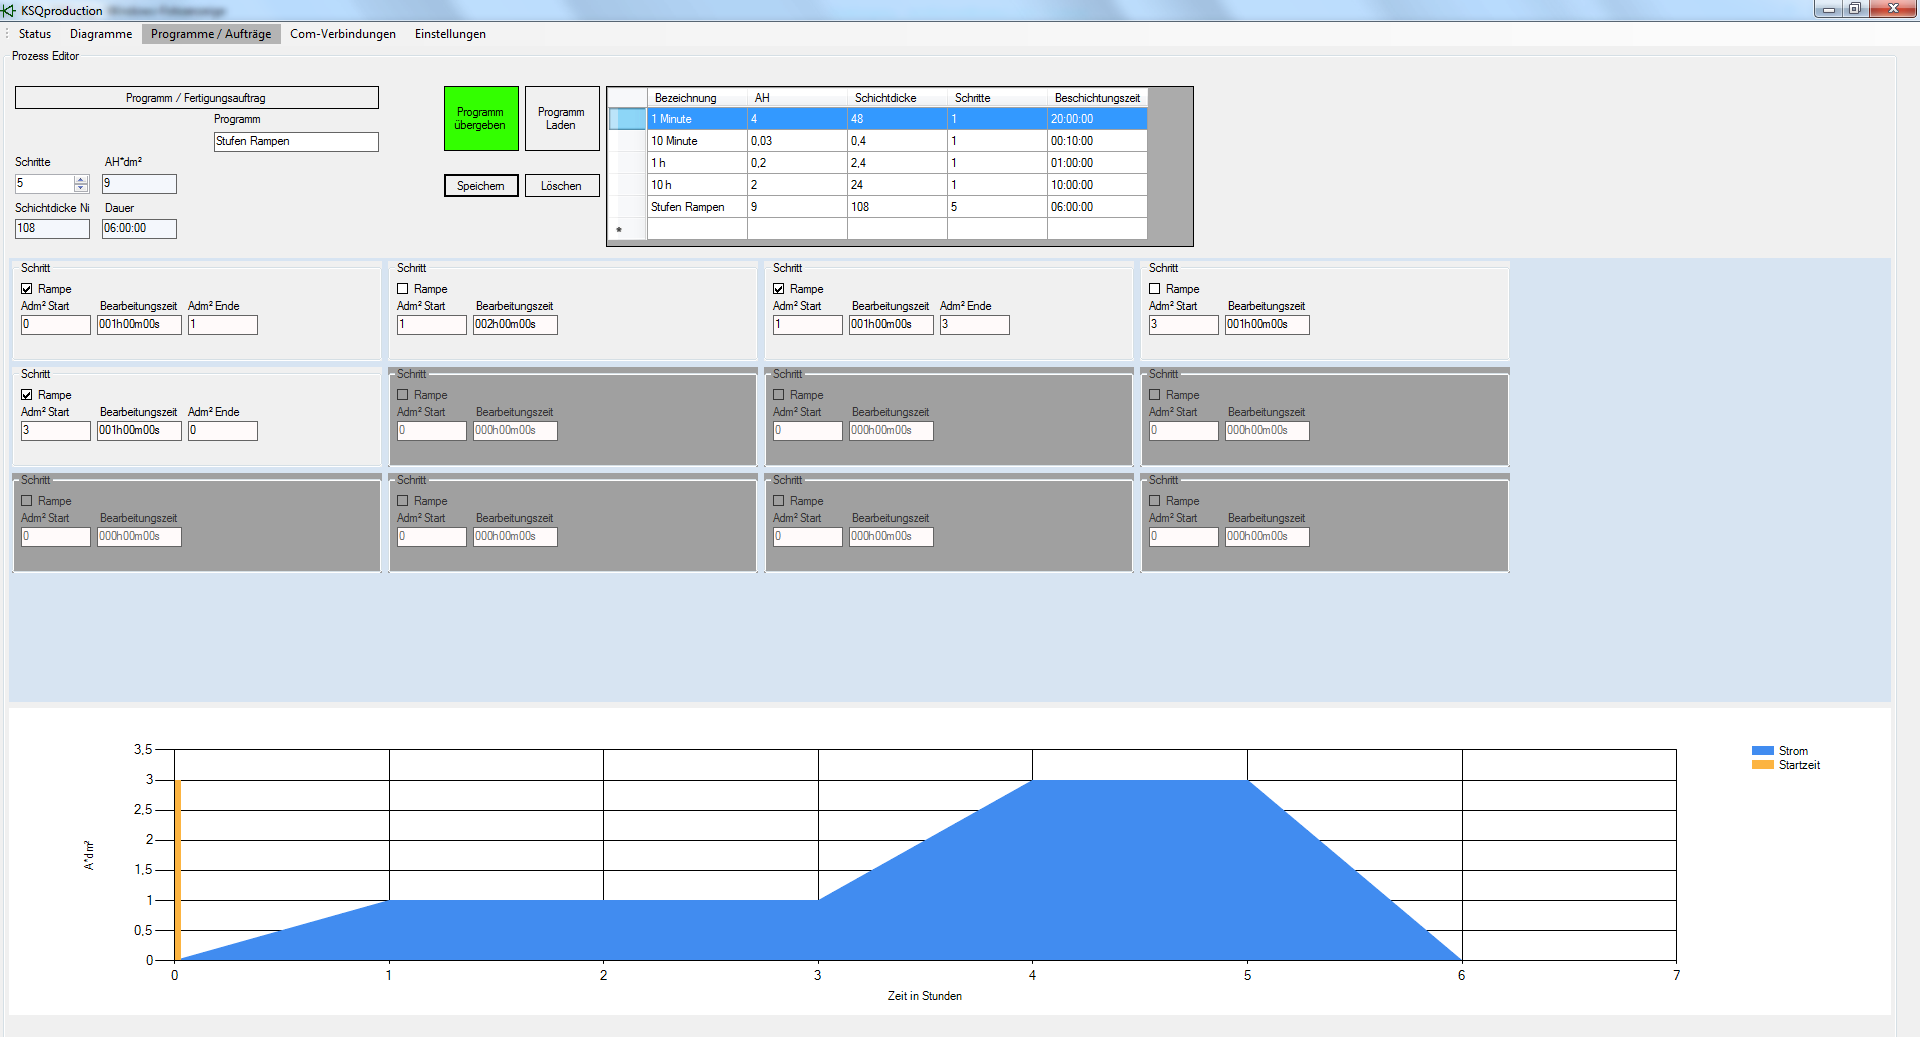Viewport: 1920px width, 1037px height.
Task: Open the Einstellungen menu
Action: point(450,34)
